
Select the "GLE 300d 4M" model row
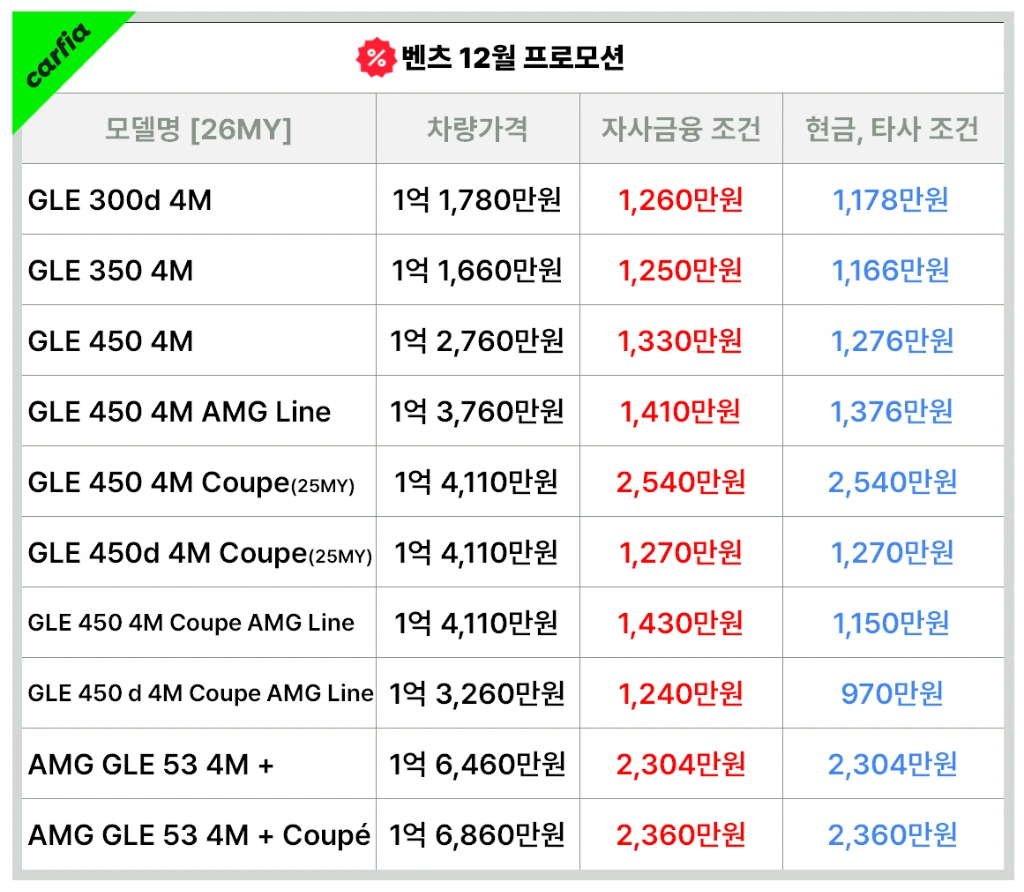coord(513,199)
